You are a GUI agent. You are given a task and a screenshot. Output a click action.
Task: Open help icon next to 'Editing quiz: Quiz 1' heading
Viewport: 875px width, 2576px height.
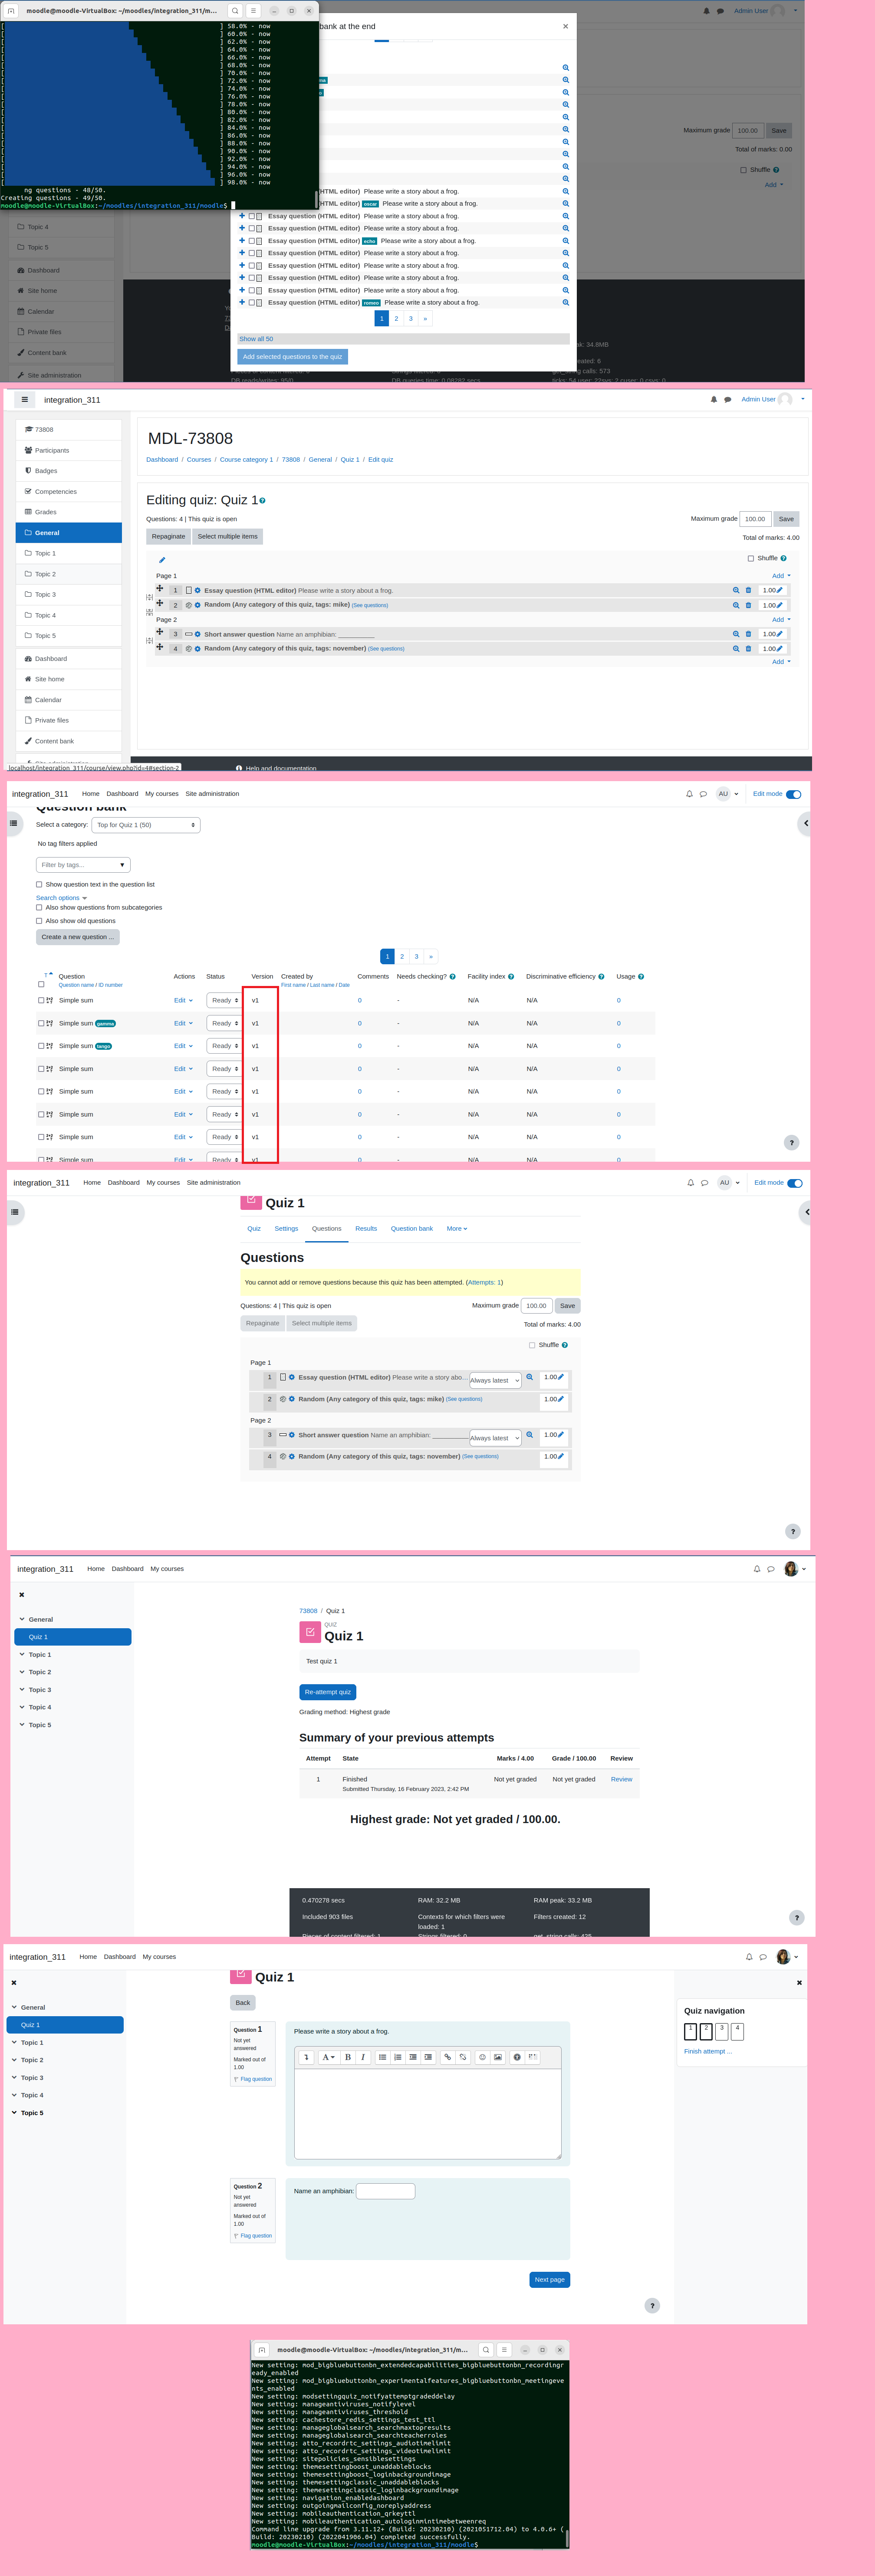tap(263, 501)
